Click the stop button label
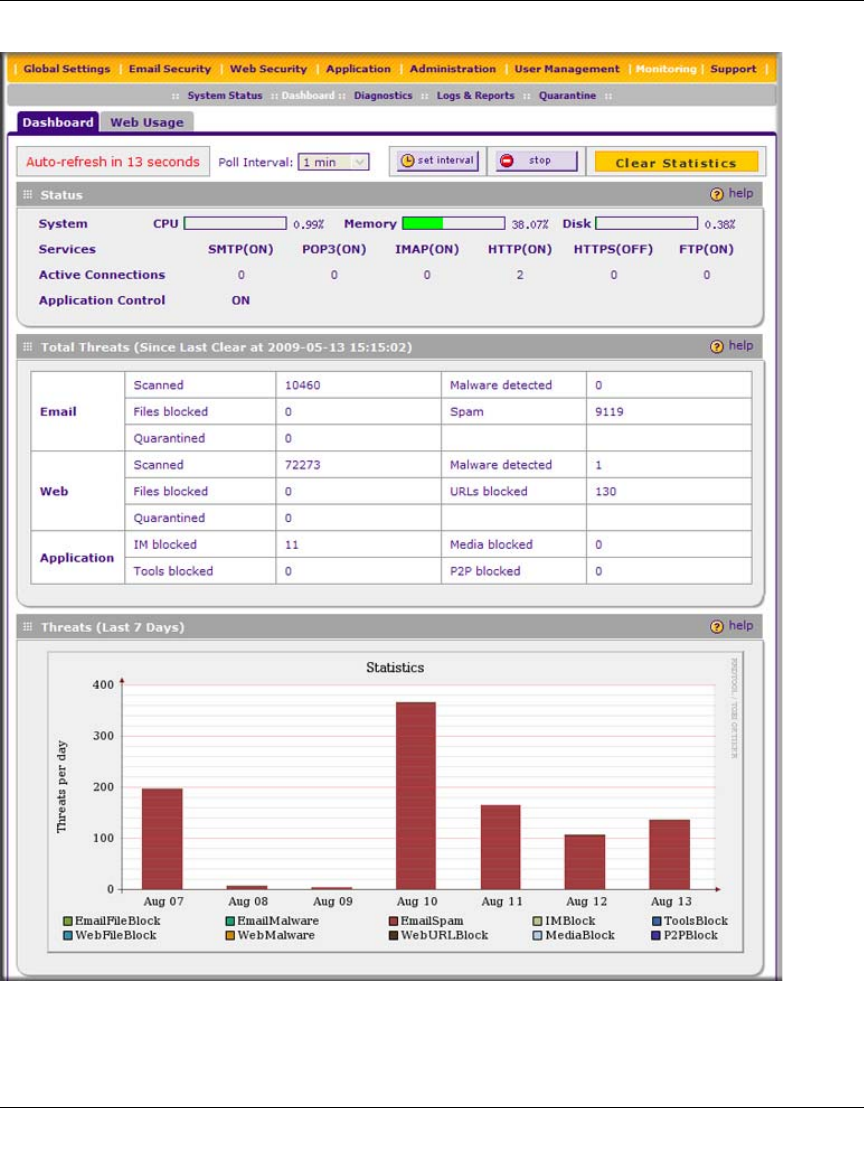The image size is (864, 1170). coord(539,160)
